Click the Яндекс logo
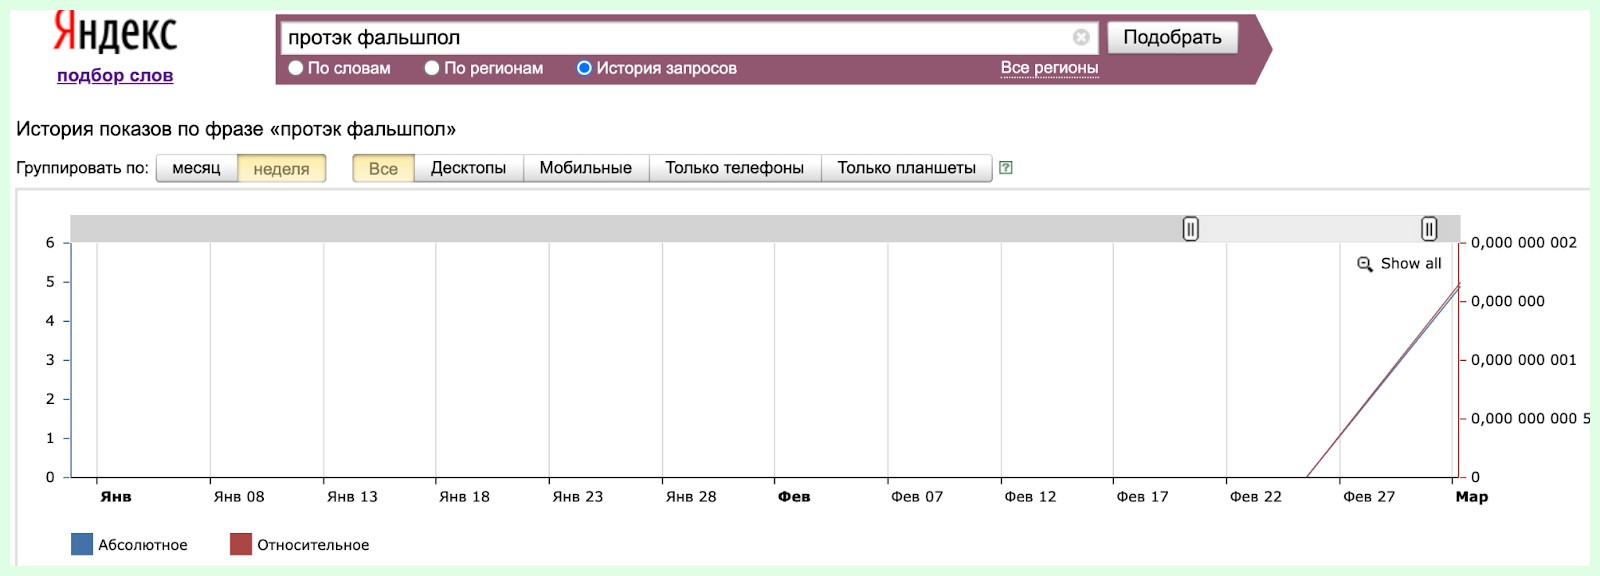 tap(115, 32)
